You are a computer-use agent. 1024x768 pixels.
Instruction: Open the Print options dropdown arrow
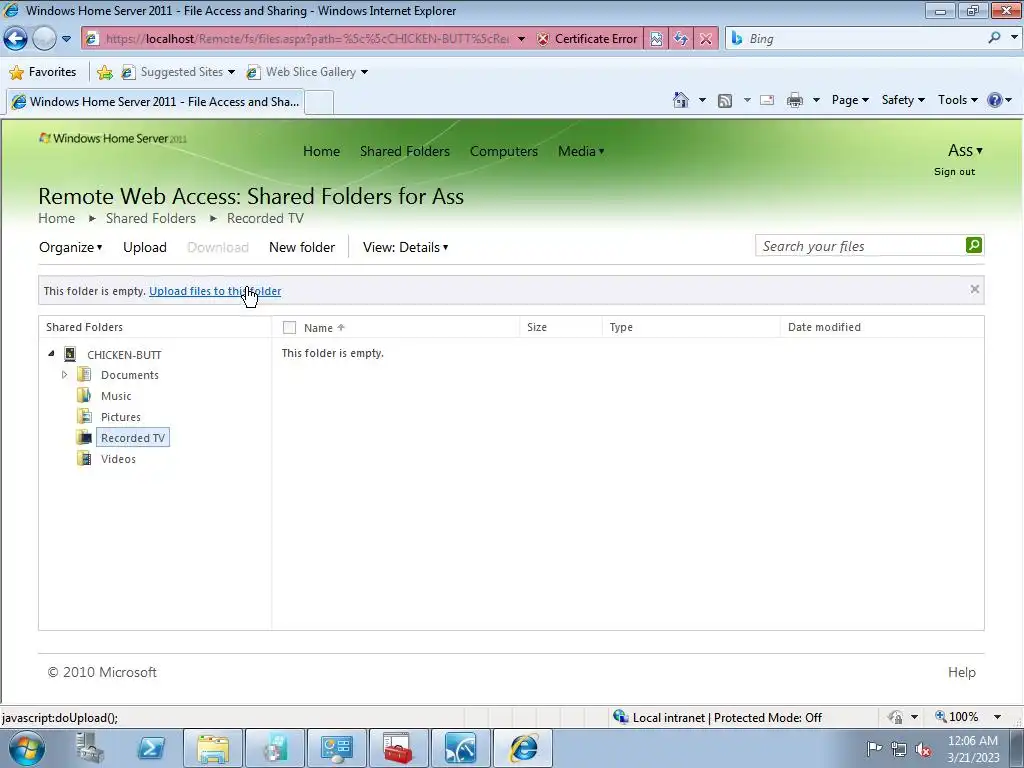[816, 100]
